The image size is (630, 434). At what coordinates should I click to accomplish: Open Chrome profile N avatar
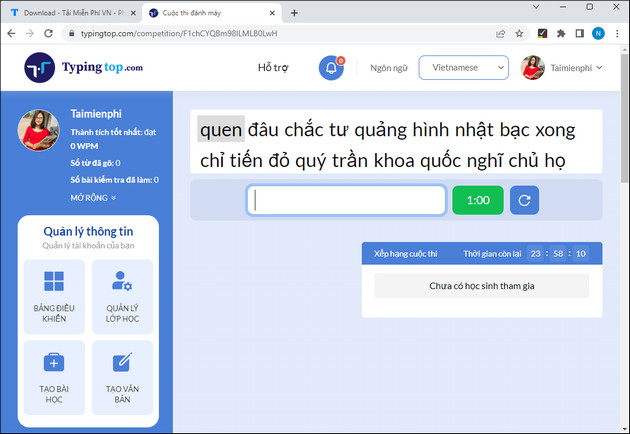click(598, 33)
